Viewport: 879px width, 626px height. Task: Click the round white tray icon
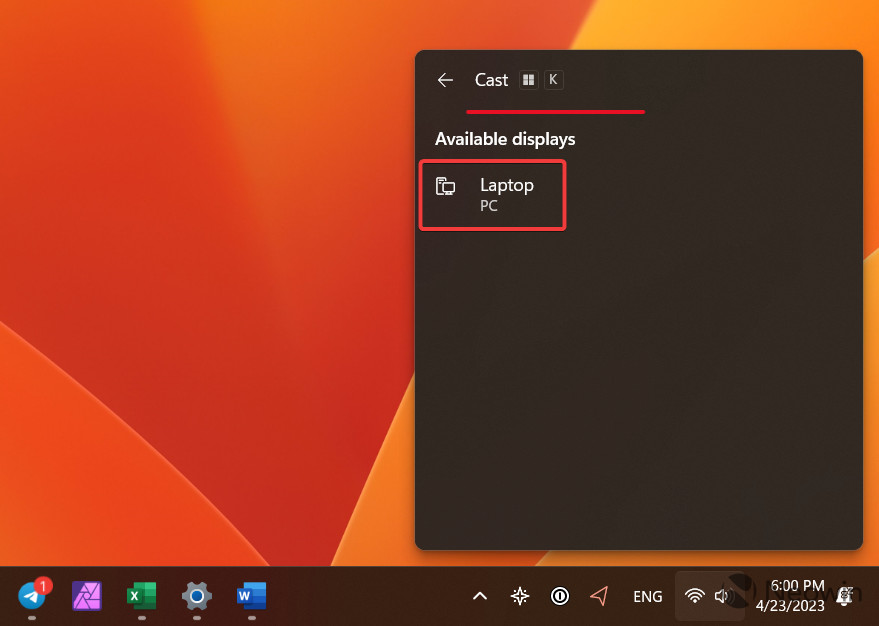pos(560,597)
